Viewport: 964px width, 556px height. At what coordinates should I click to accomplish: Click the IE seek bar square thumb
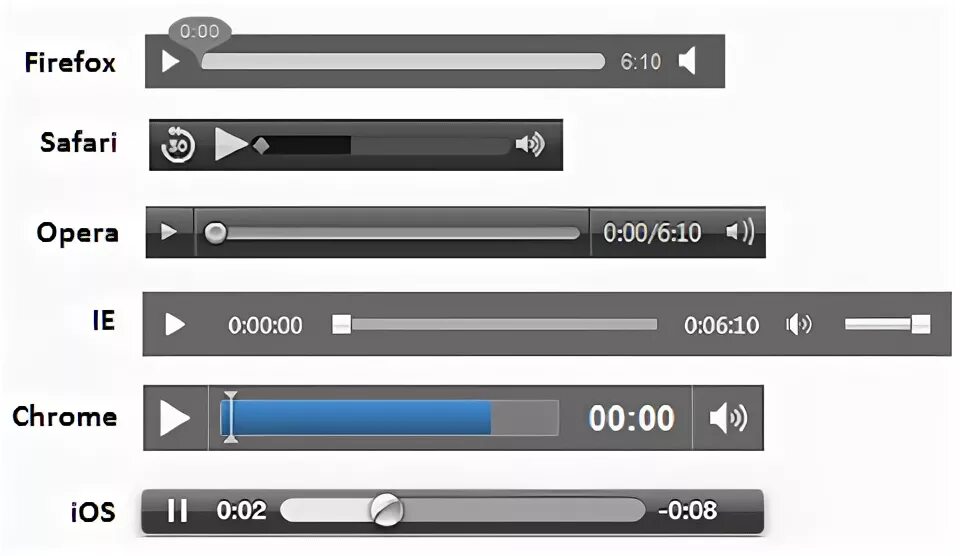coord(342,324)
